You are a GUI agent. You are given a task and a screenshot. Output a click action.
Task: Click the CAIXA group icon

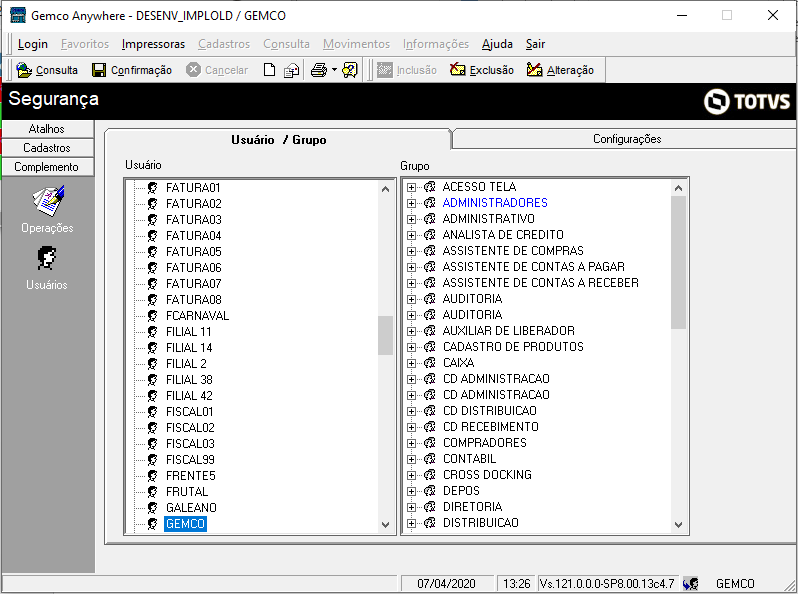(x=430, y=362)
